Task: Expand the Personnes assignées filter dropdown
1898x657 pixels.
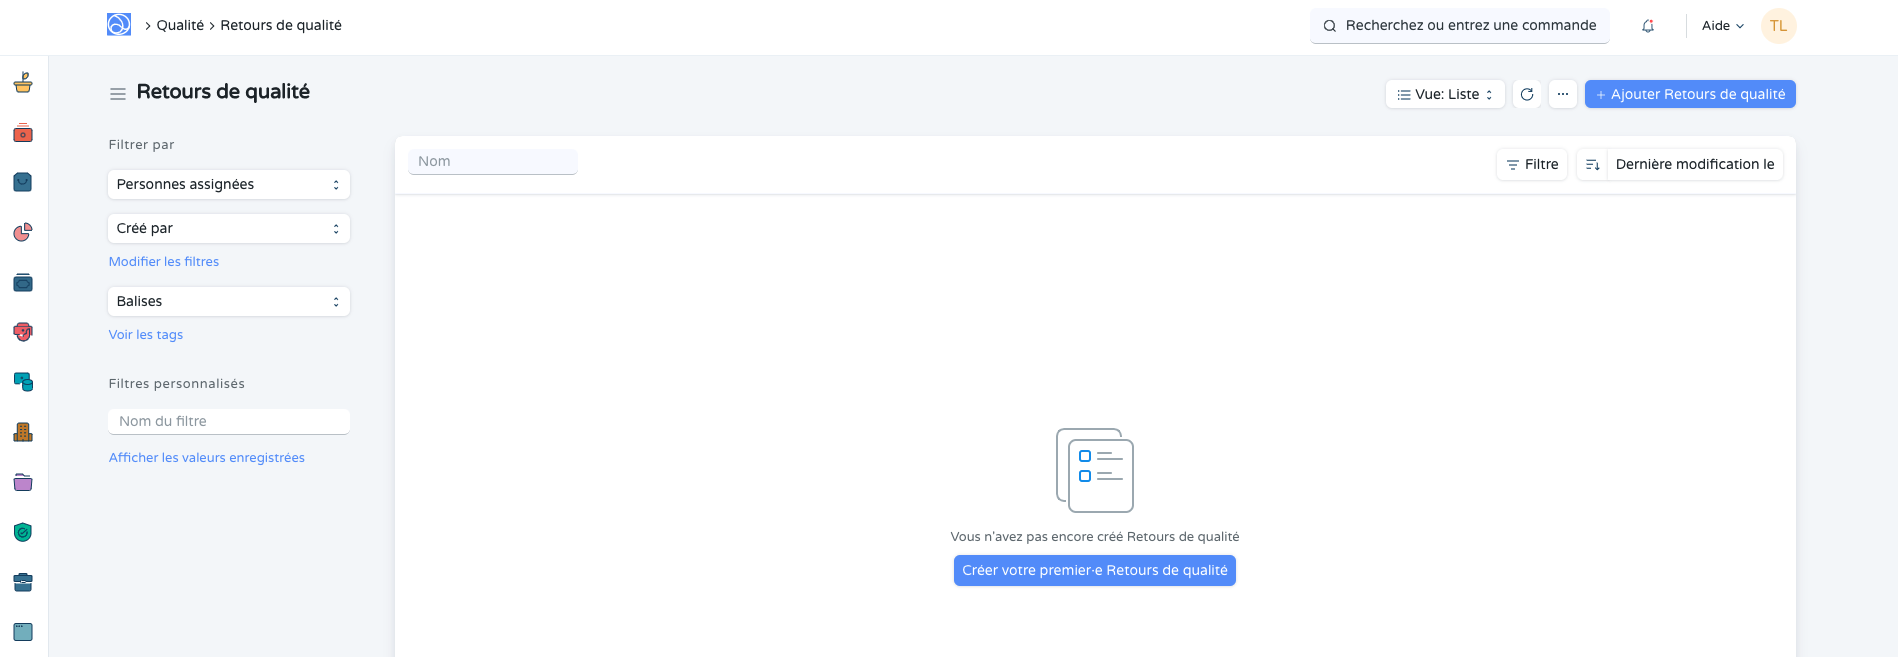Action: (228, 184)
